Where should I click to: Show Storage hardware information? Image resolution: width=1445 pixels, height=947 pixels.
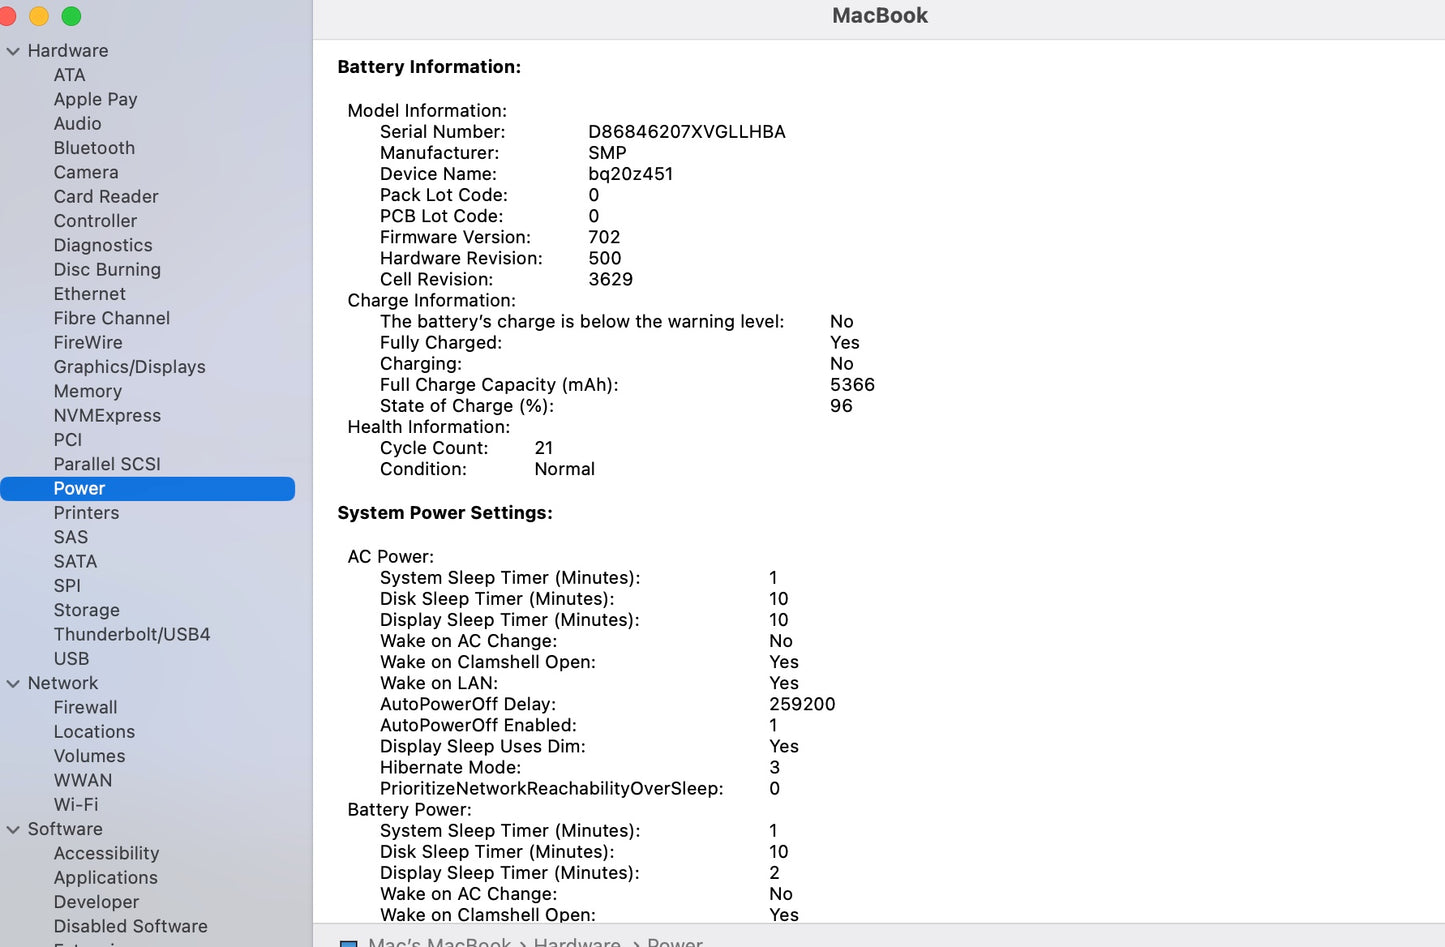click(x=86, y=610)
